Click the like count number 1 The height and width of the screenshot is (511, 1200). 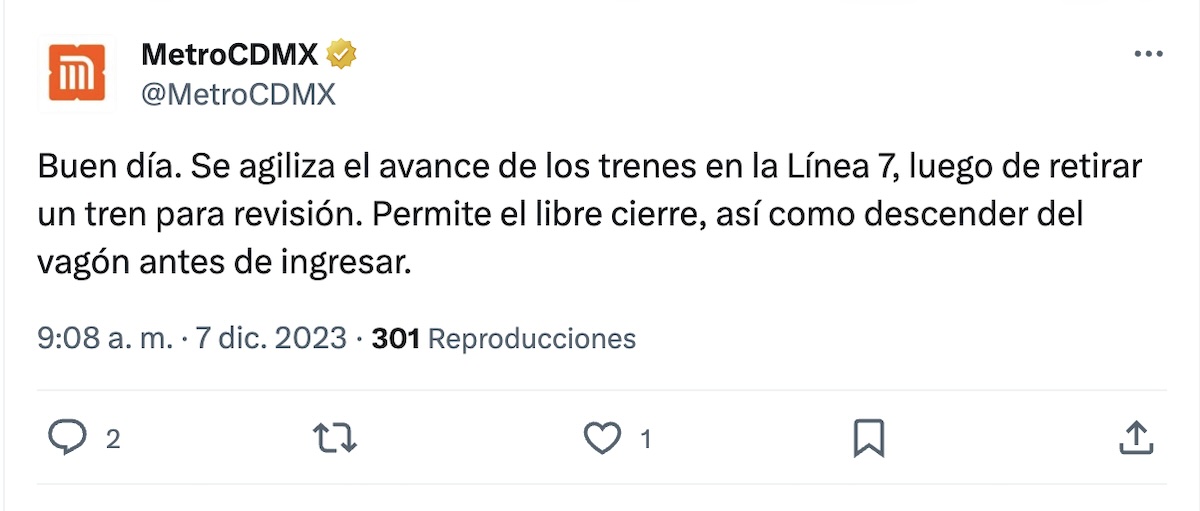click(x=646, y=439)
